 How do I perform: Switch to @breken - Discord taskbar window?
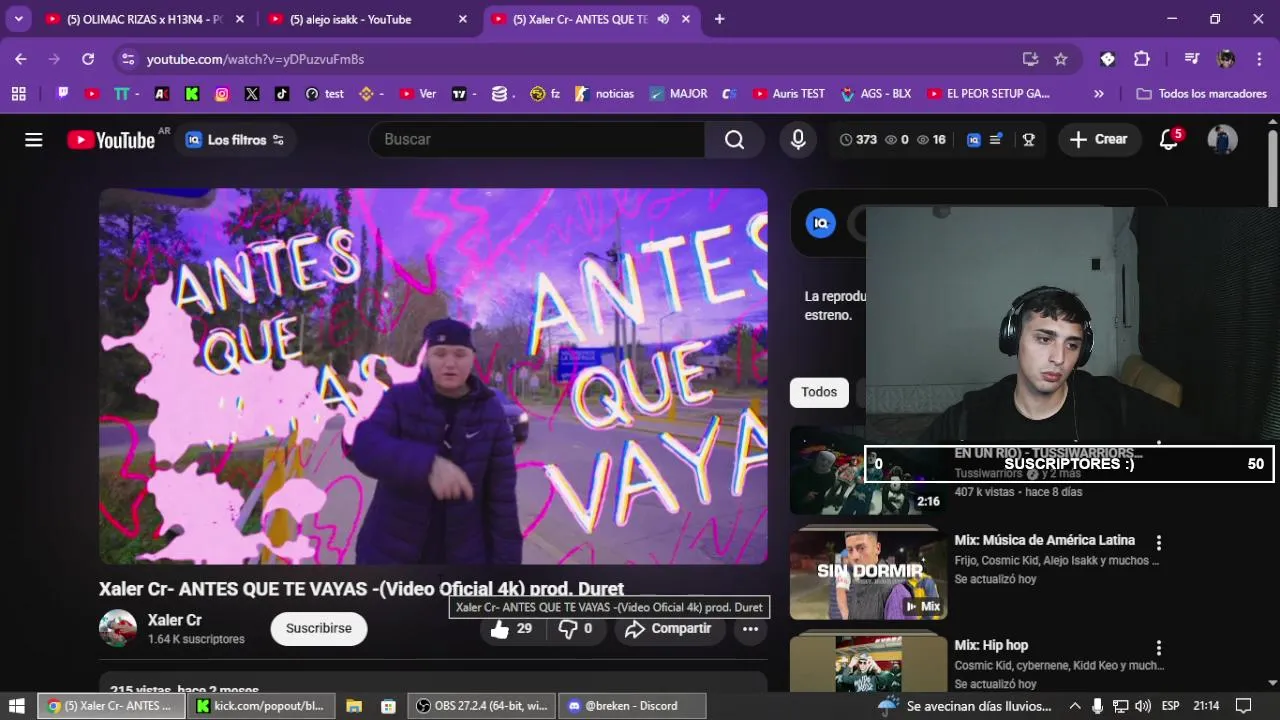click(x=632, y=706)
